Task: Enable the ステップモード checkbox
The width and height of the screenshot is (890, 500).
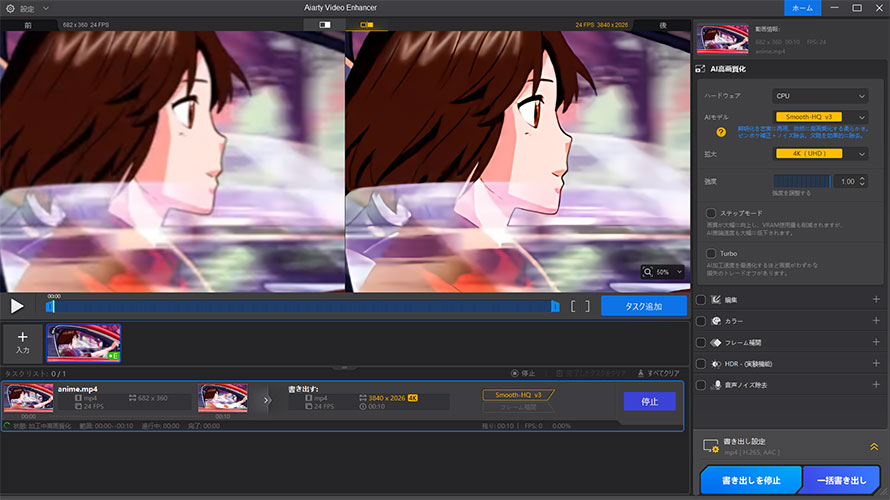Action: [x=711, y=213]
